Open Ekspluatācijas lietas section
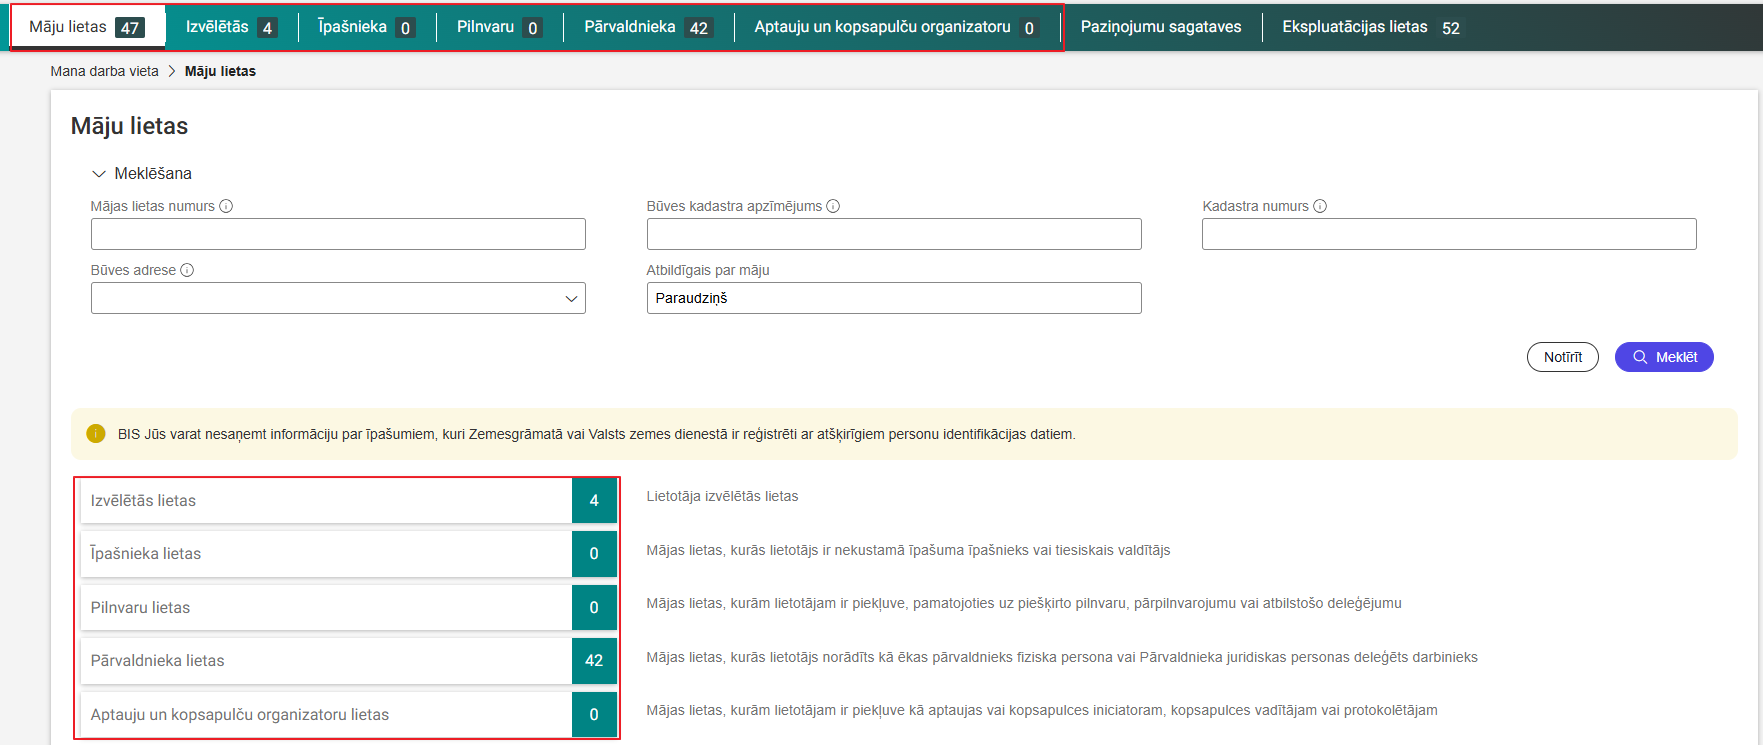Image resolution: width=1763 pixels, height=745 pixels. 1370,27
